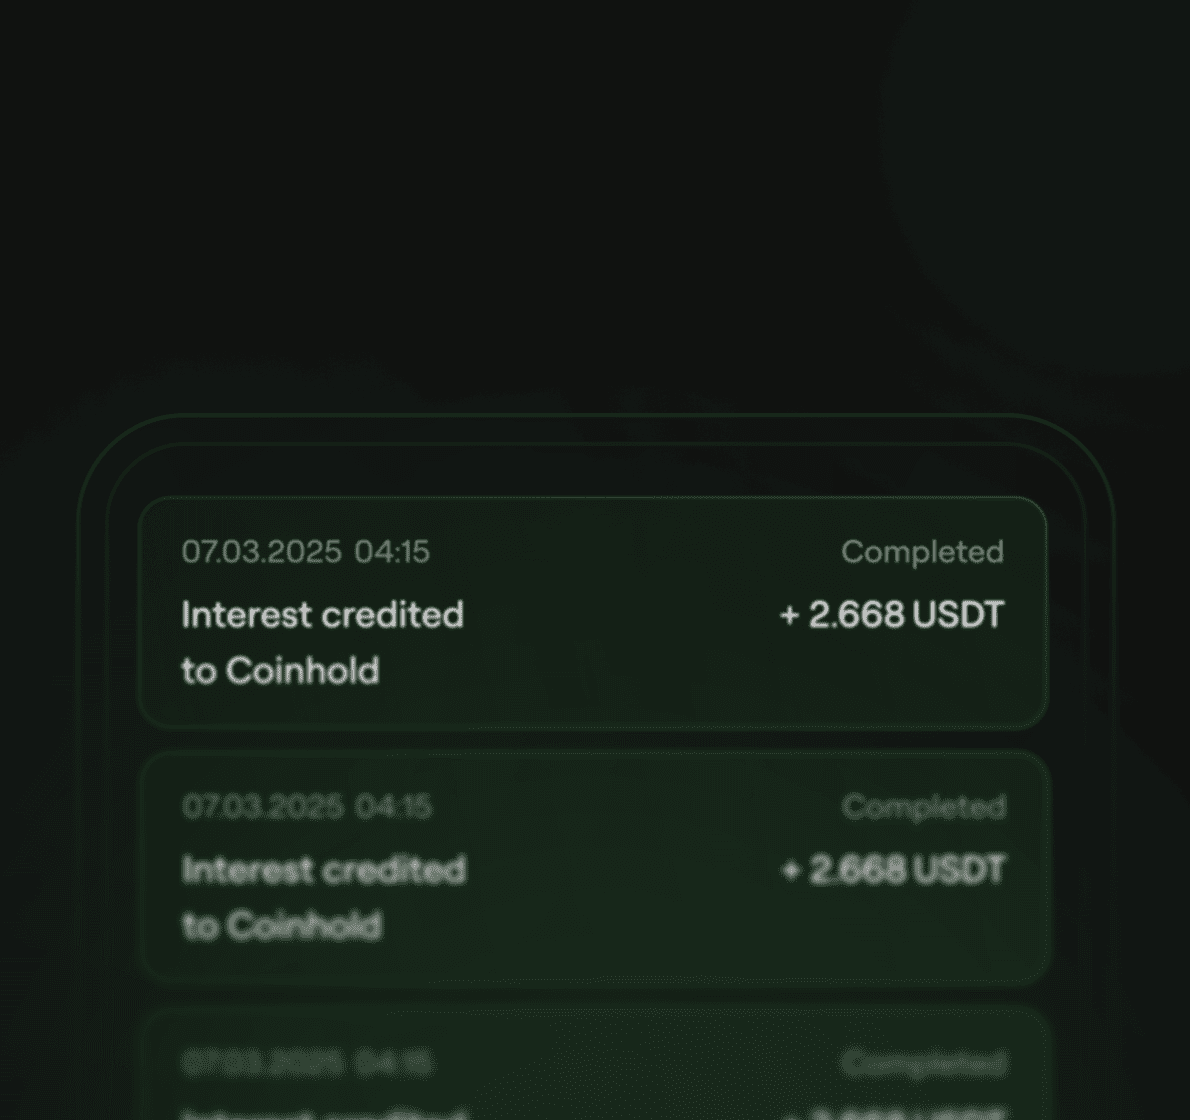Open the first Interest credited transaction card

[x=593, y=613]
